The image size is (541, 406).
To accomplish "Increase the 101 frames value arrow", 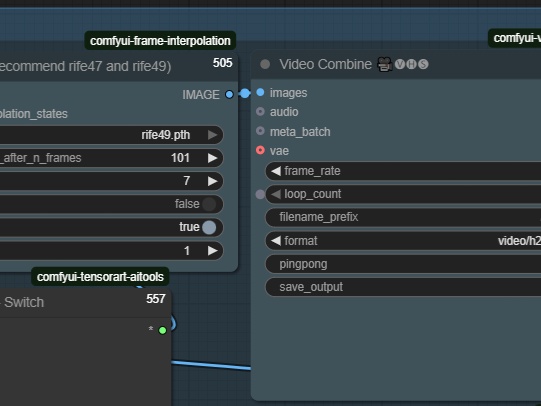I will (x=213, y=158).
